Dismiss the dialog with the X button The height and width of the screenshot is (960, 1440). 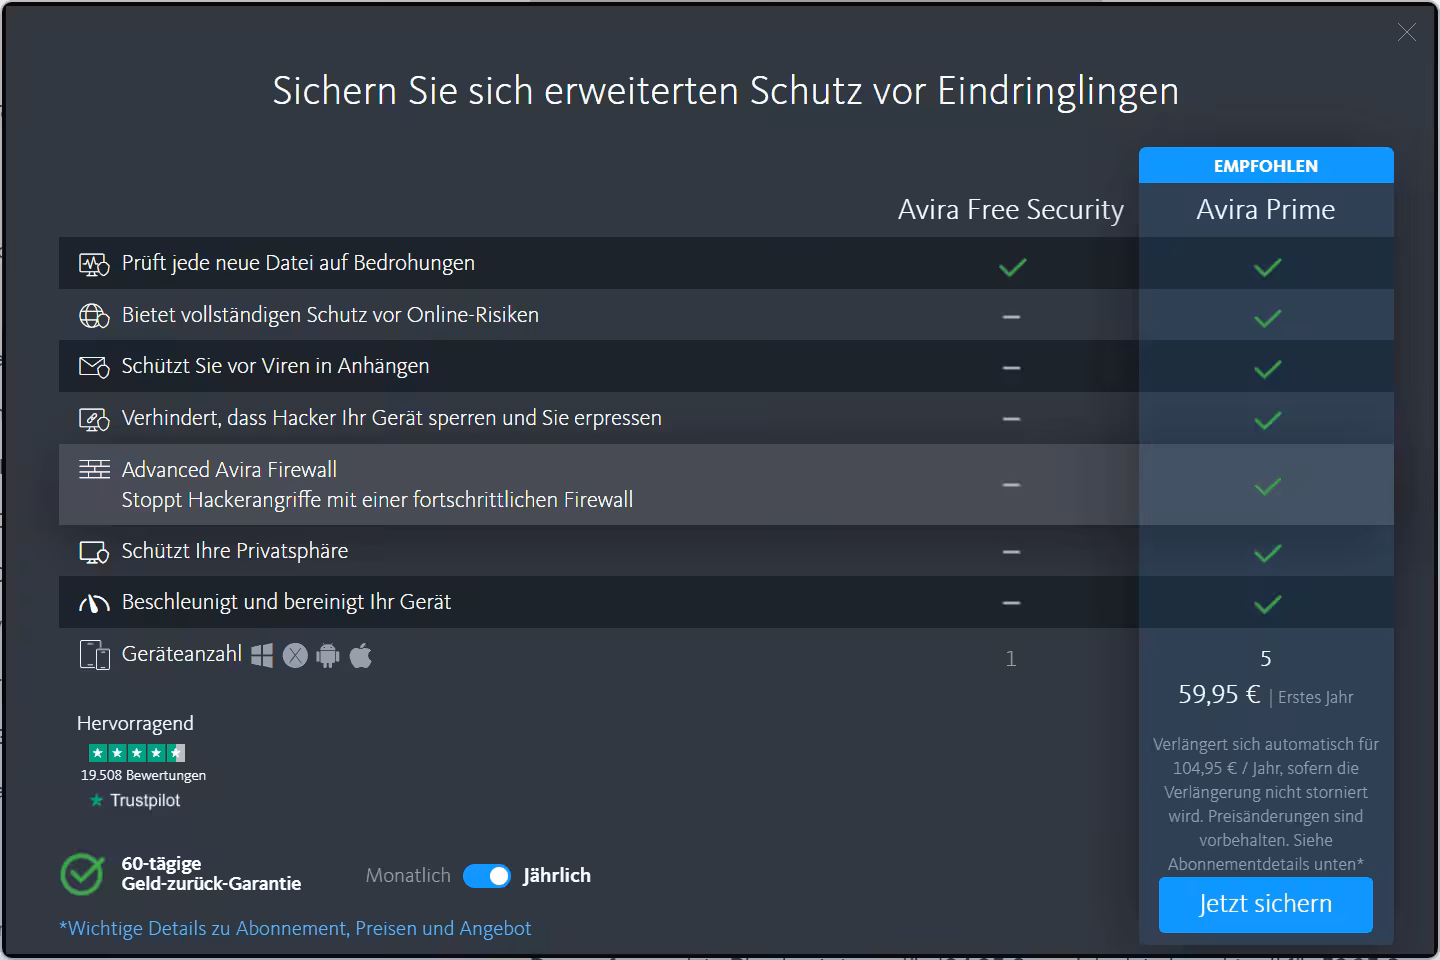click(1407, 32)
